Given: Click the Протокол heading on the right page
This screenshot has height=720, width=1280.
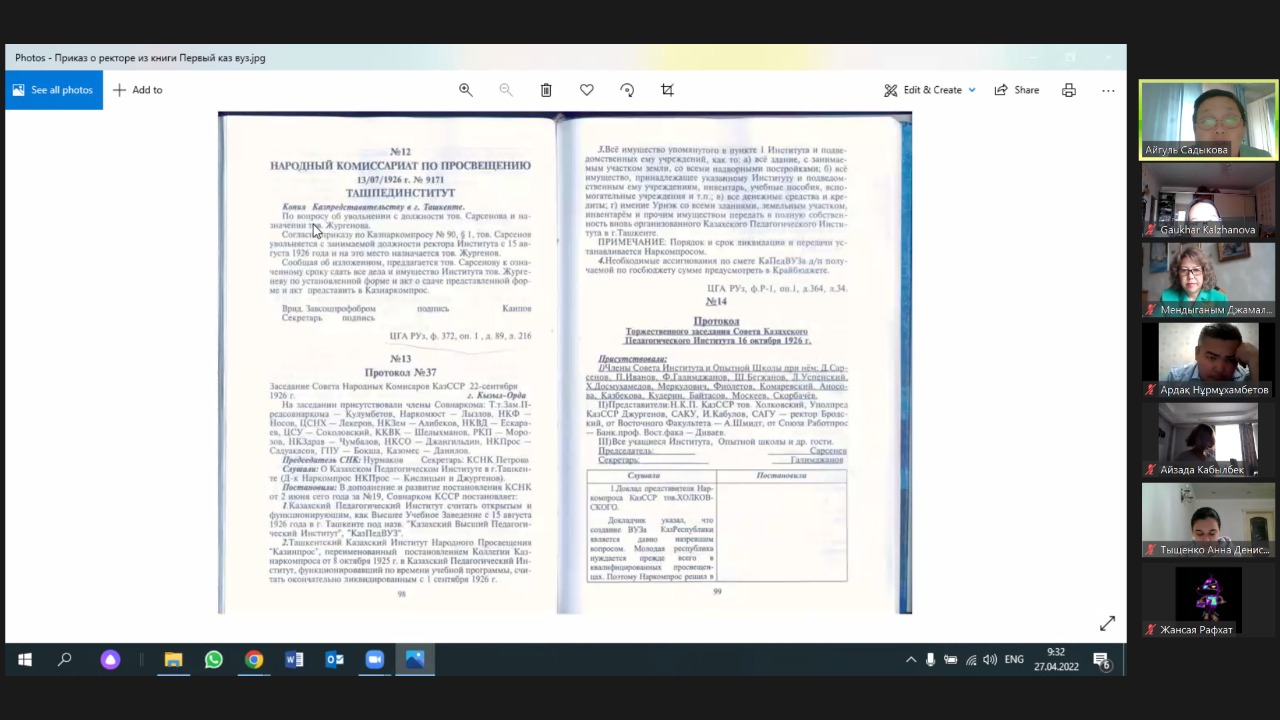Looking at the screenshot, I should [717, 321].
